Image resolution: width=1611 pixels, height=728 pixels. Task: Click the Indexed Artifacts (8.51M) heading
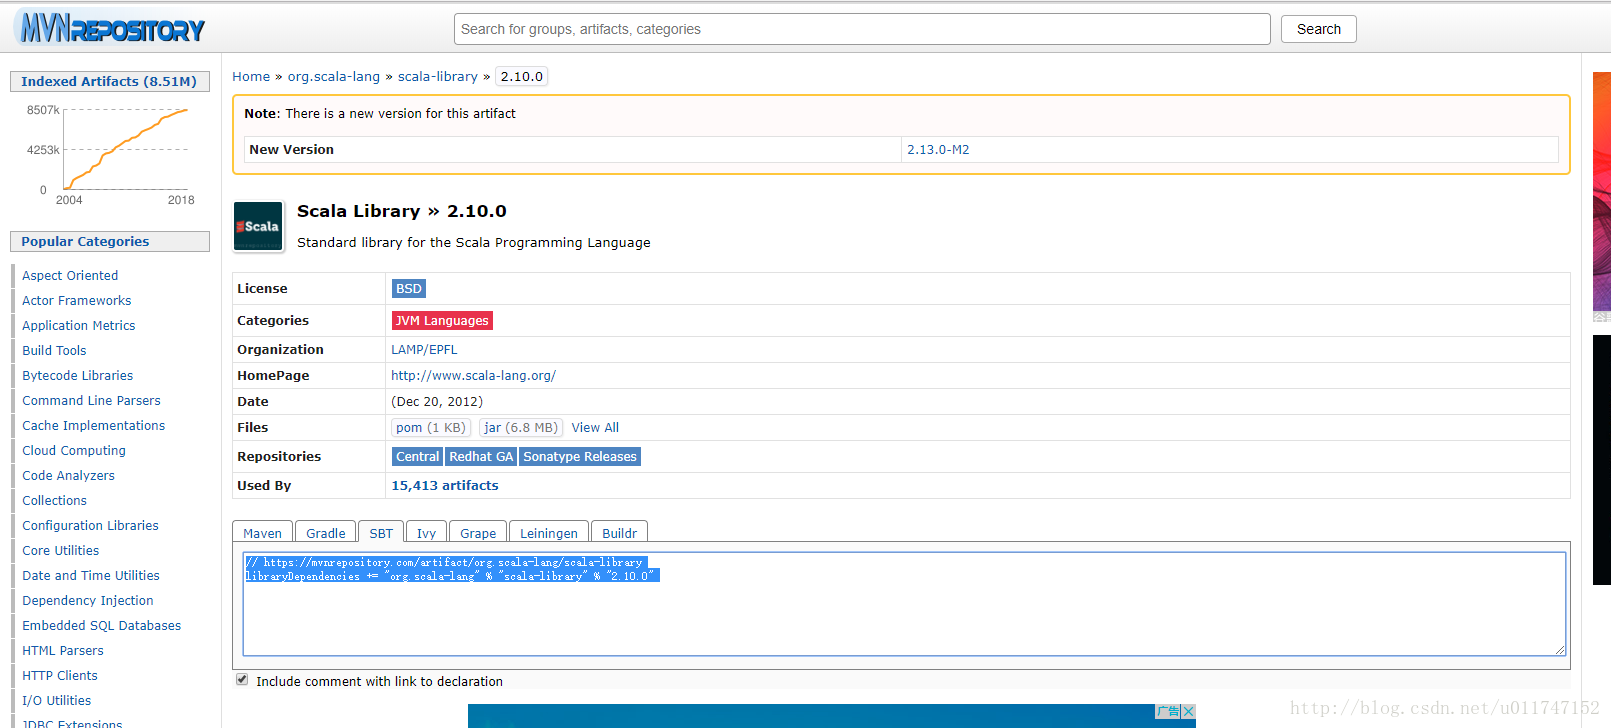click(110, 81)
